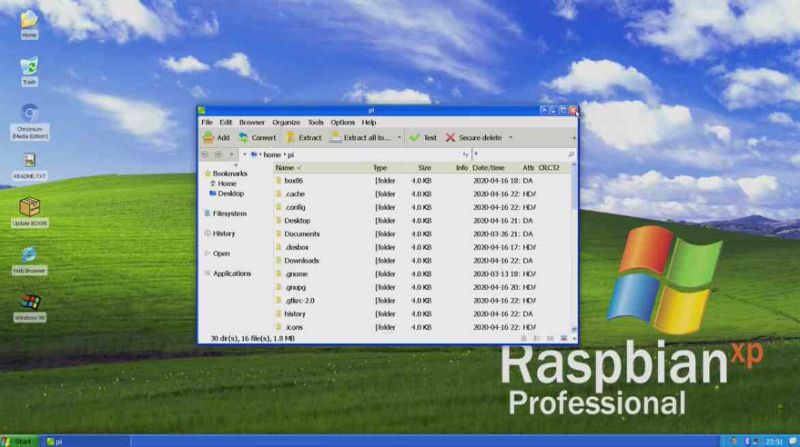Image resolution: width=800 pixels, height=447 pixels.
Task: Open the address bar path dropdown arrow
Action: tap(244, 155)
